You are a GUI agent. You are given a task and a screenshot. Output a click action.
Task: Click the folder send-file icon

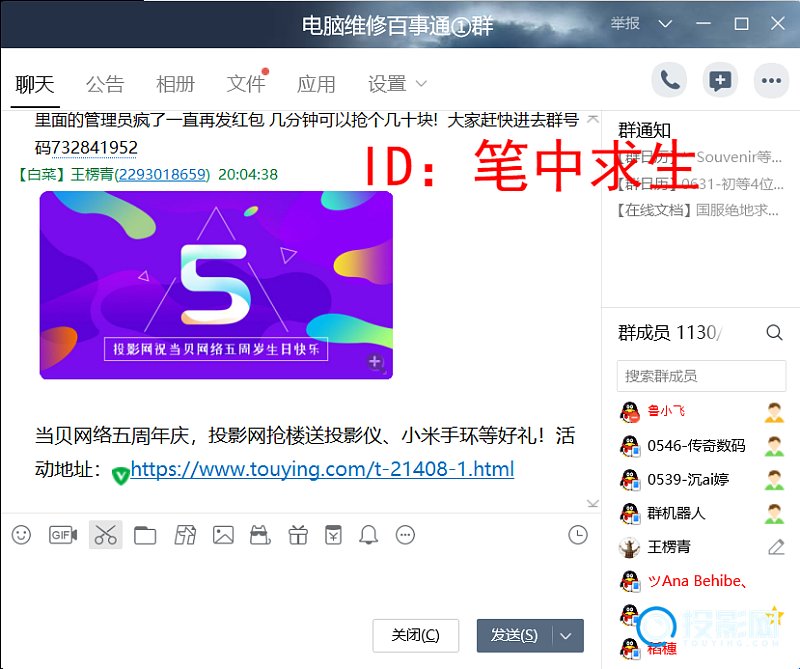point(145,535)
